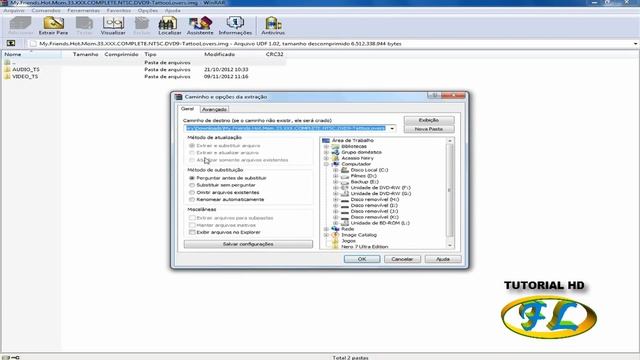Switch to the Avançado tab
The height and width of the screenshot is (360, 640).
(214, 109)
